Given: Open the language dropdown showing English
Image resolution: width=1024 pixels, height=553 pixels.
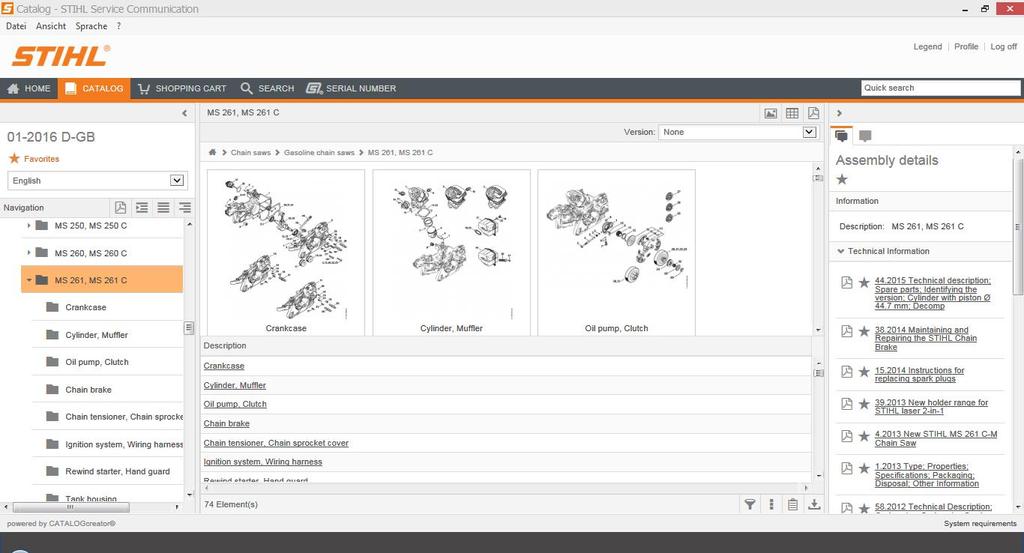Looking at the screenshot, I should [97, 180].
